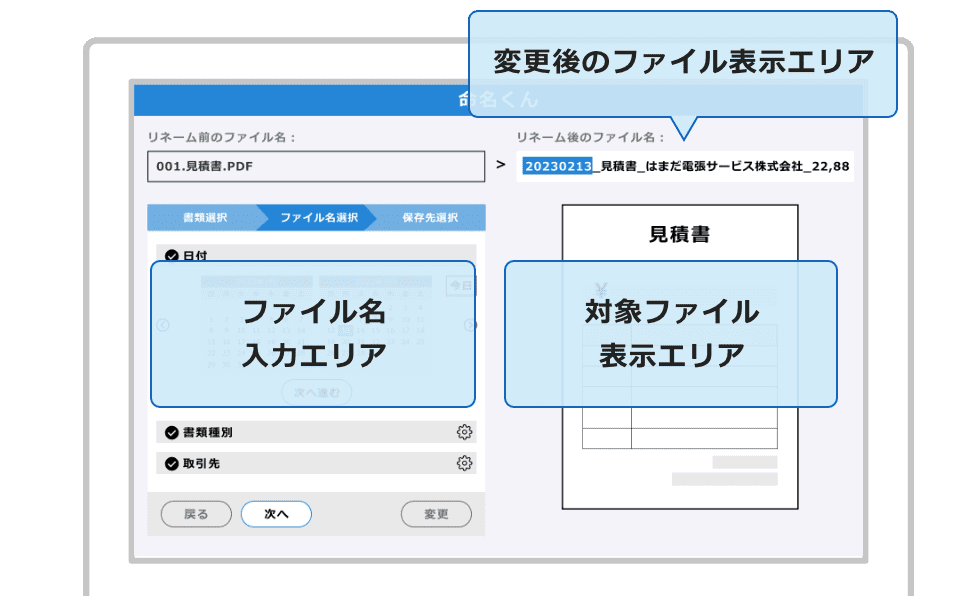Viewport: 980px width, 596px height.
Task: Click the 戻る button
Action: point(196,514)
